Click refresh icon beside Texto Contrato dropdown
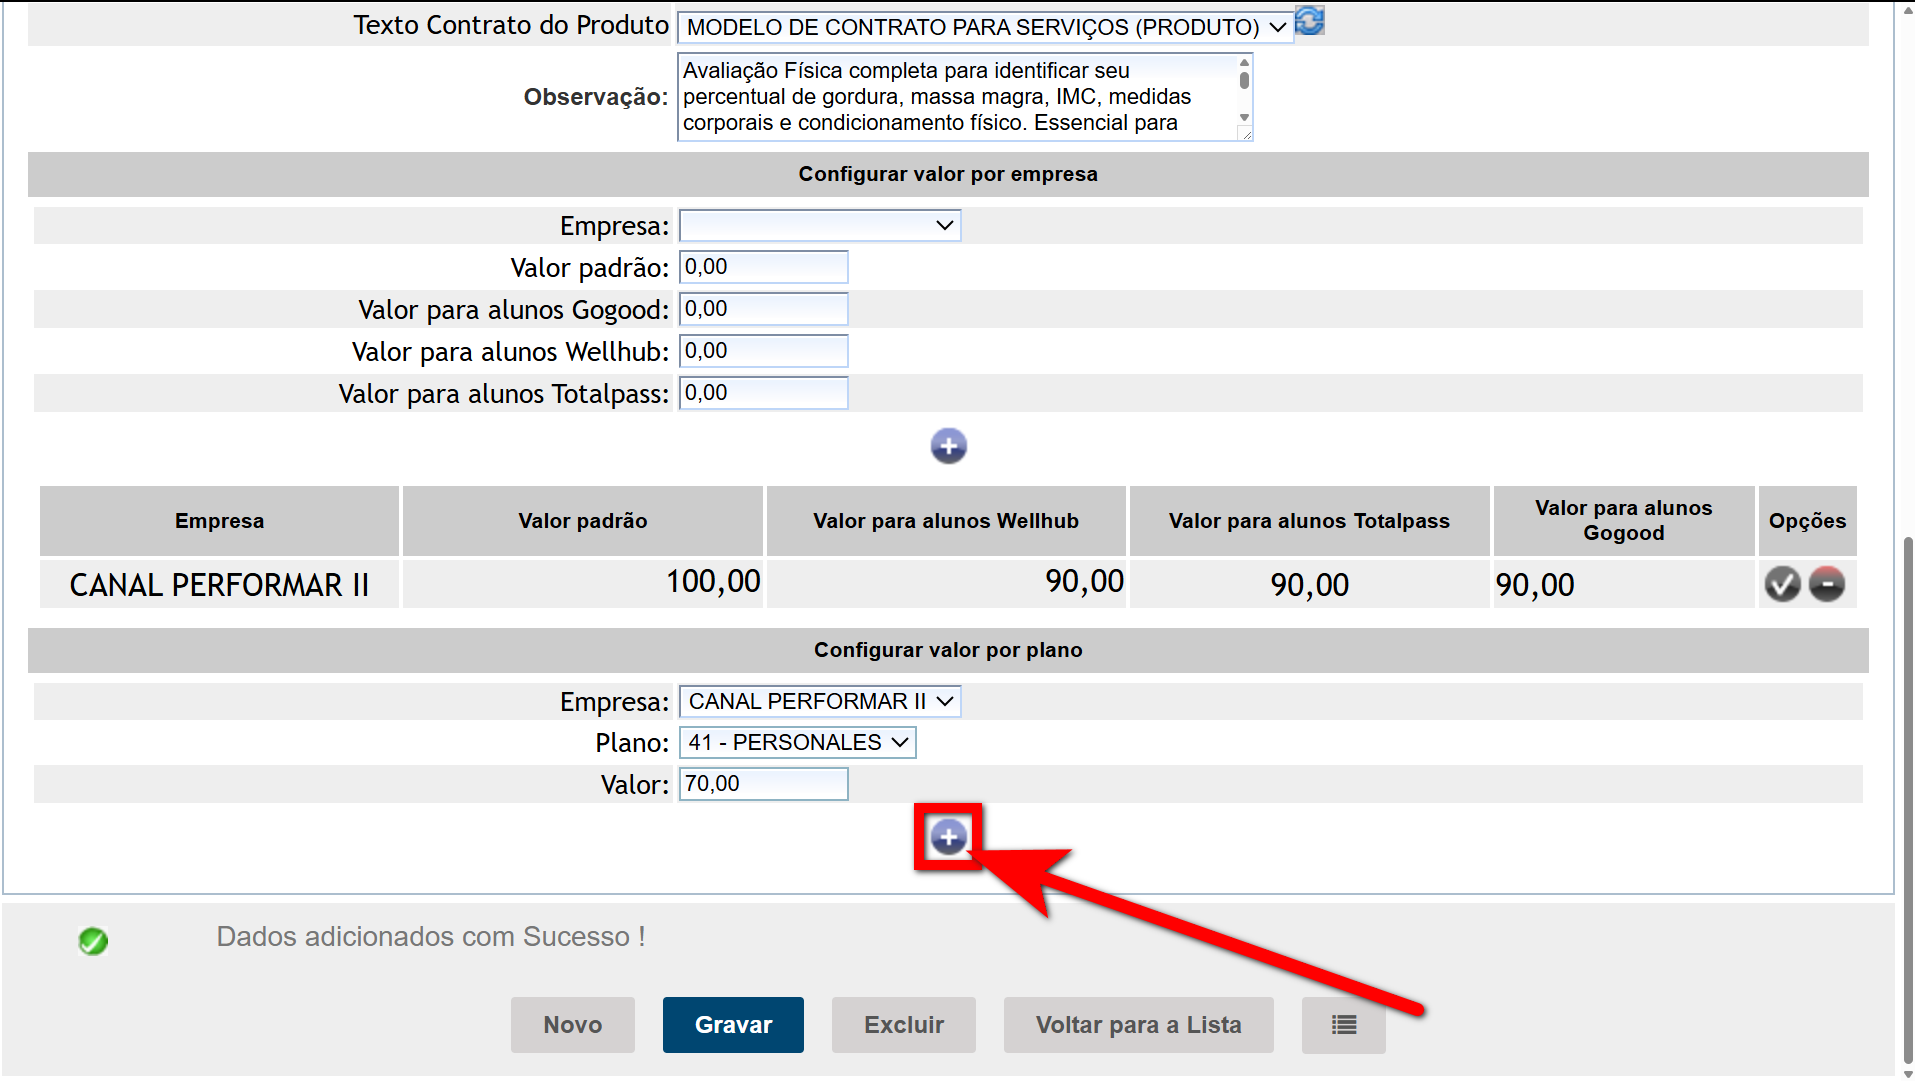This screenshot has height=1081, width=1915. 1309,21
